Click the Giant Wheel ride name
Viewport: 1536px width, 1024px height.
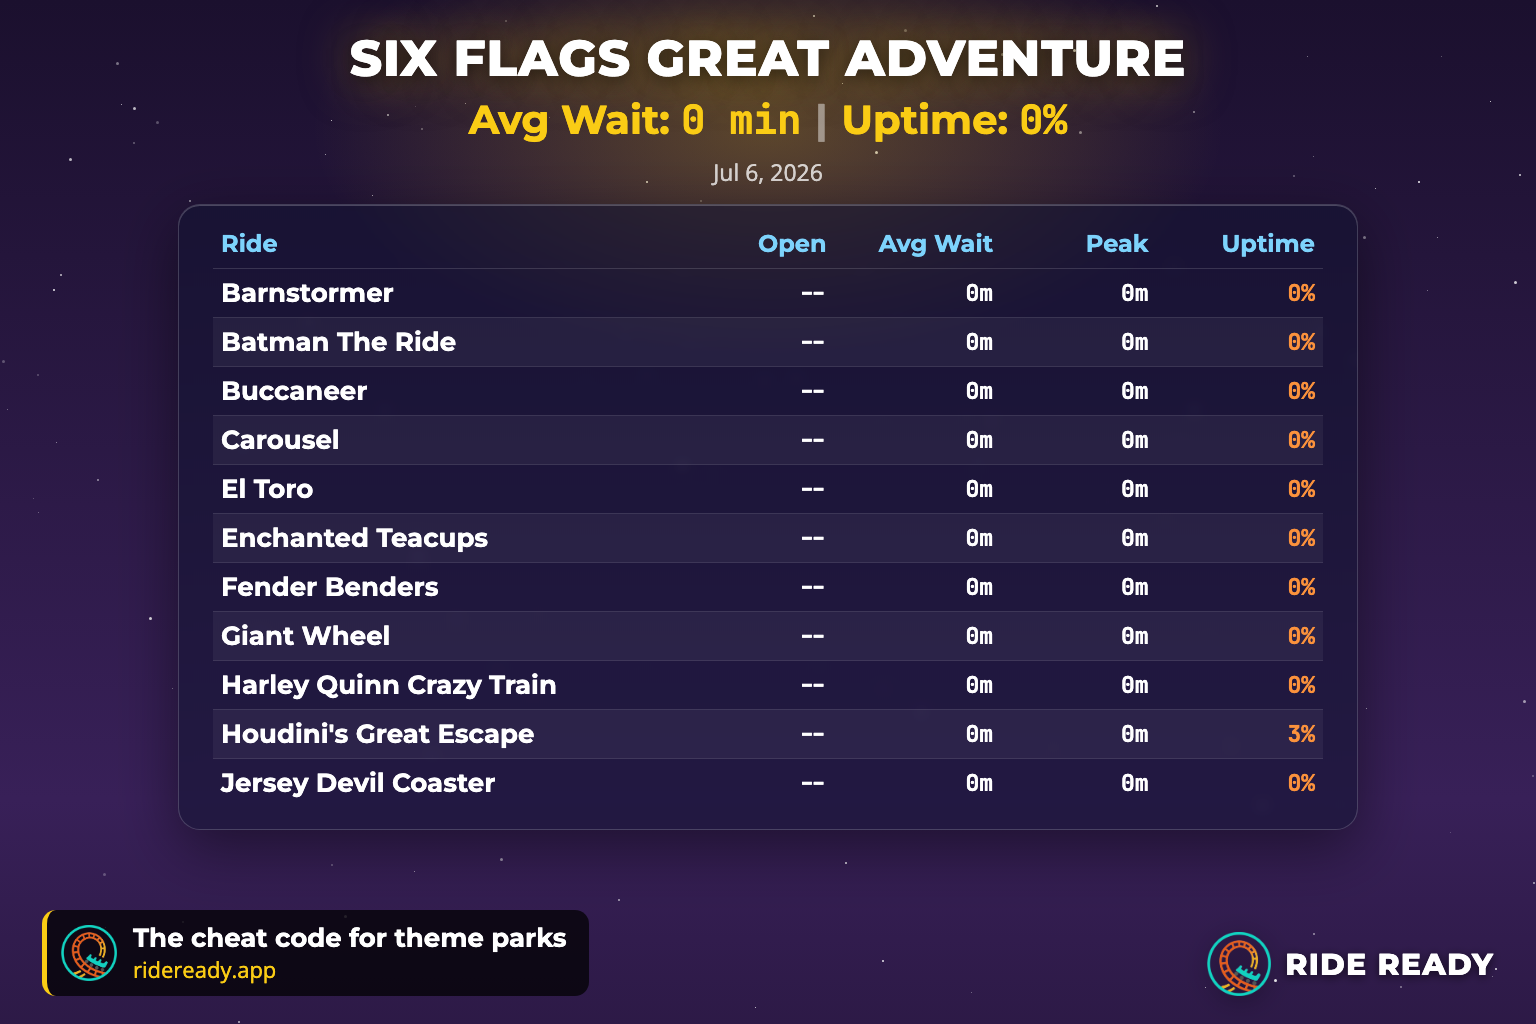(305, 636)
